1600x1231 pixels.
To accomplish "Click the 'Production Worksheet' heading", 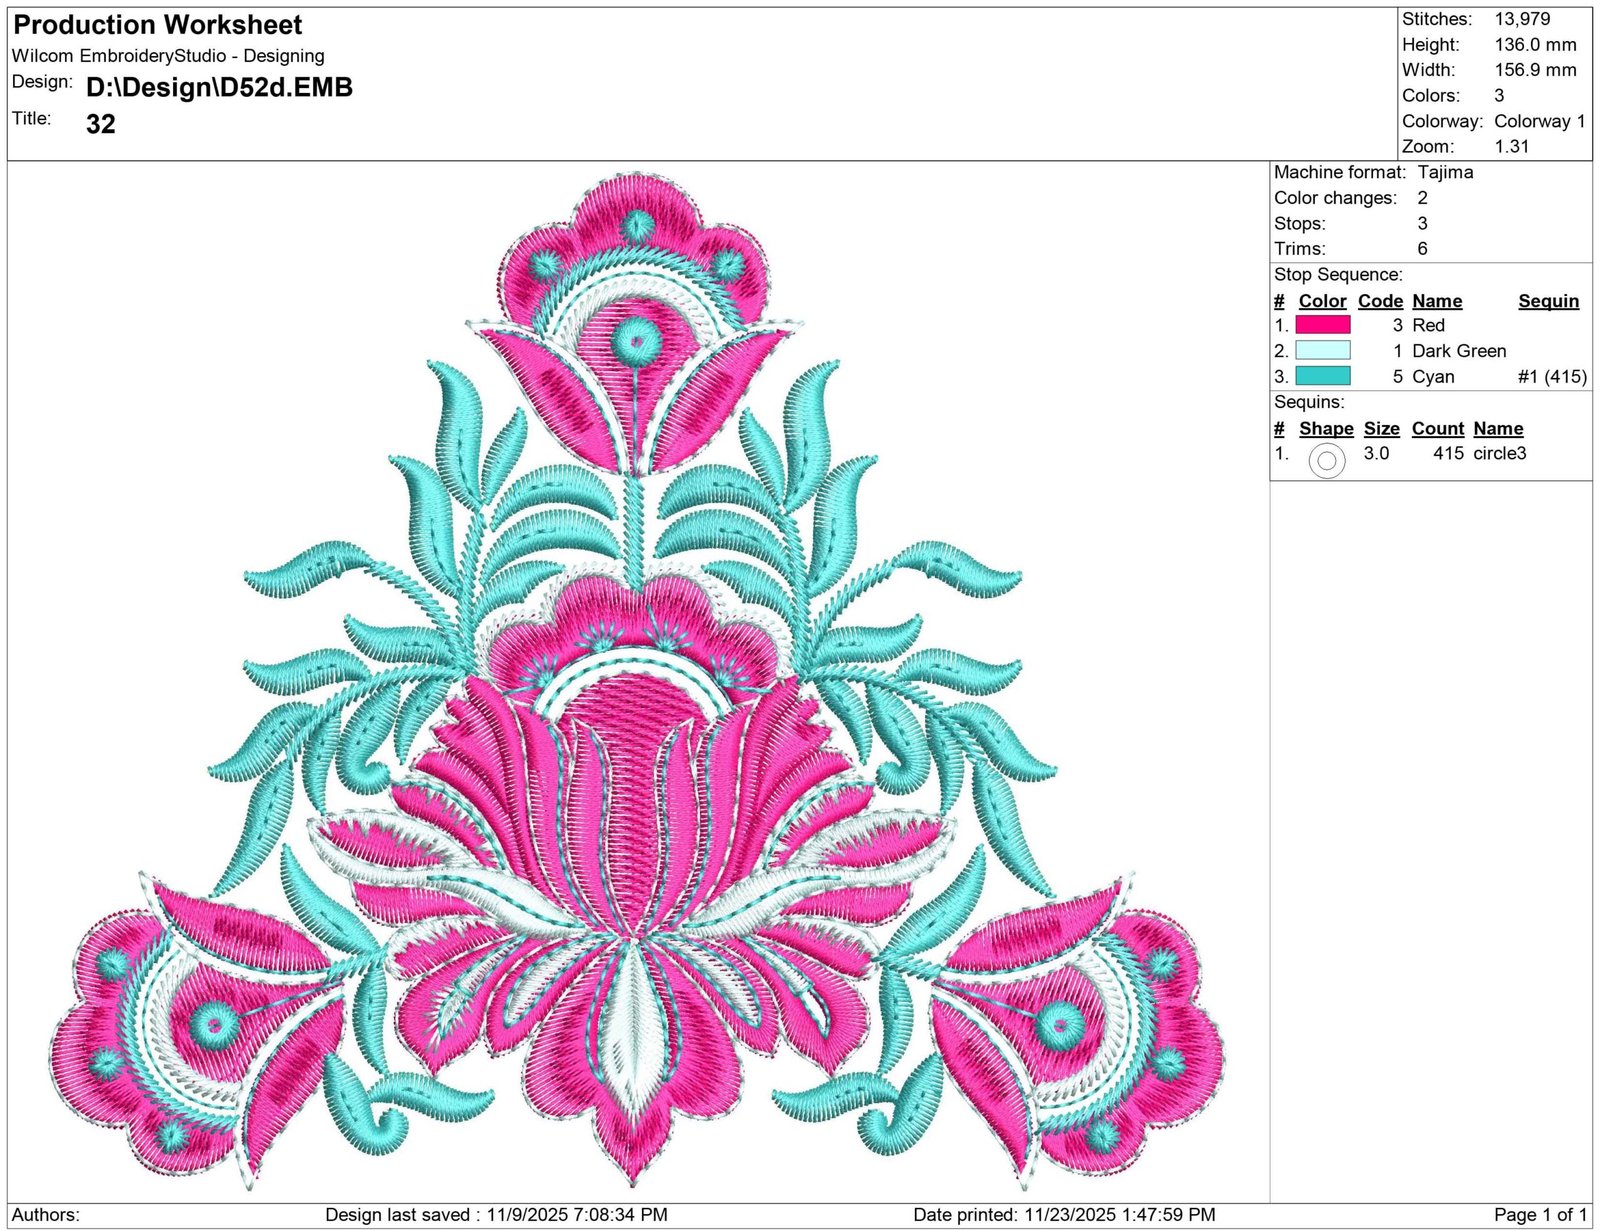I will tap(158, 25).
